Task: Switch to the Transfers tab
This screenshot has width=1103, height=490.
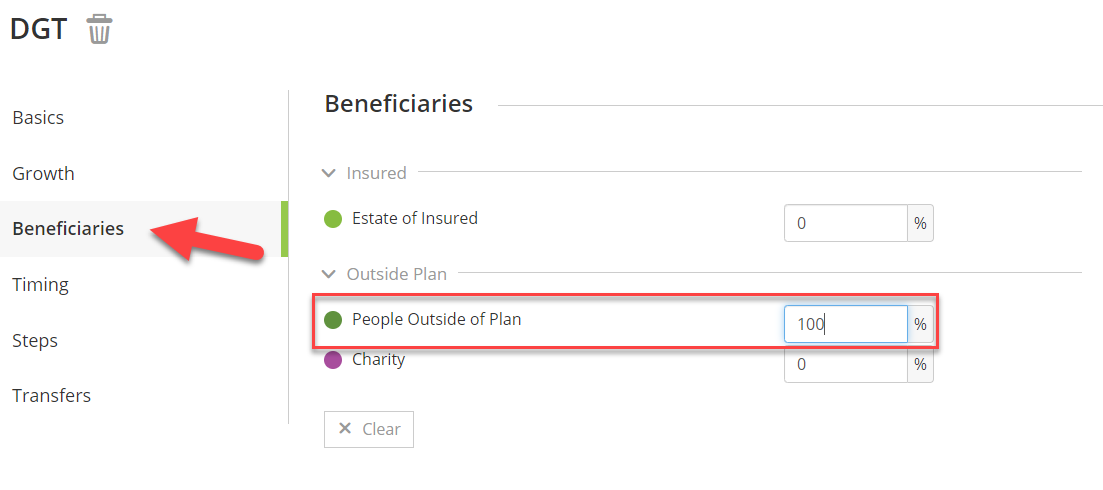Action: (51, 396)
